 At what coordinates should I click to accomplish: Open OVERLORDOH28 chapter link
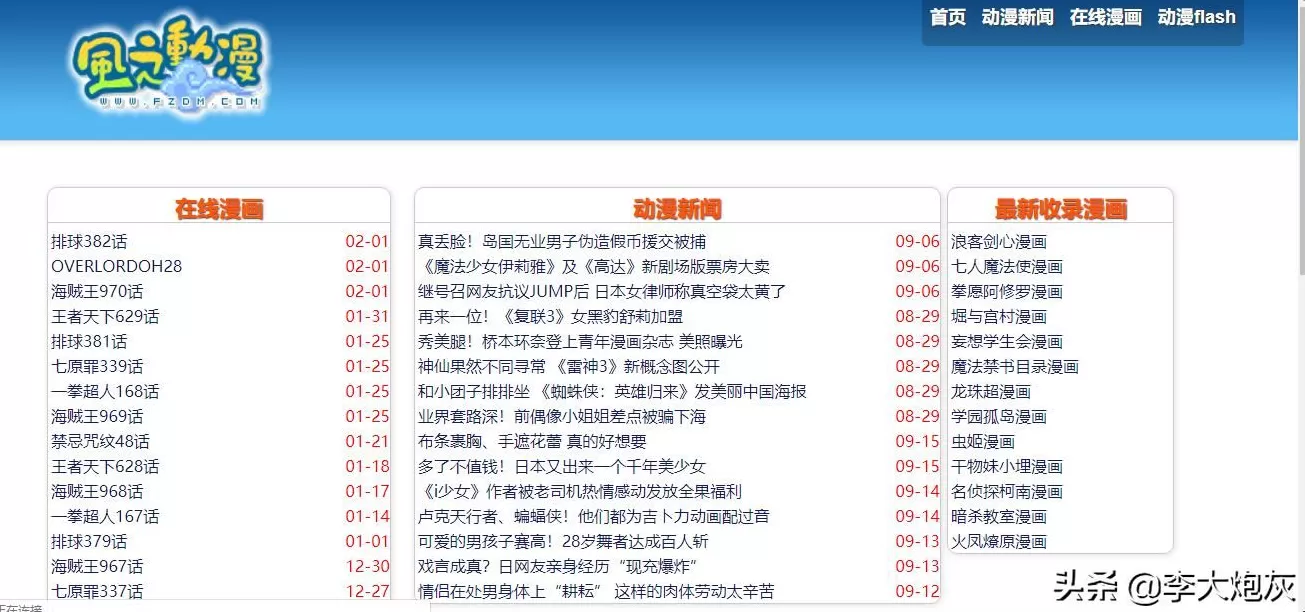pos(116,267)
